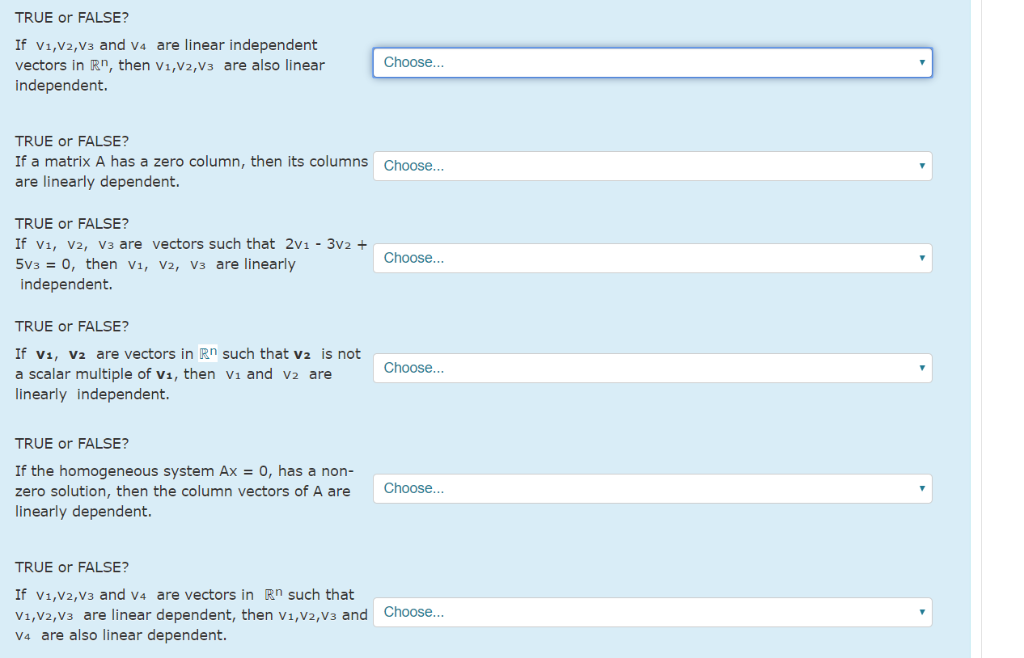Click the text 'If a matrix A has a zero column'
Screen dimensions: 1024x658
coord(131,161)
